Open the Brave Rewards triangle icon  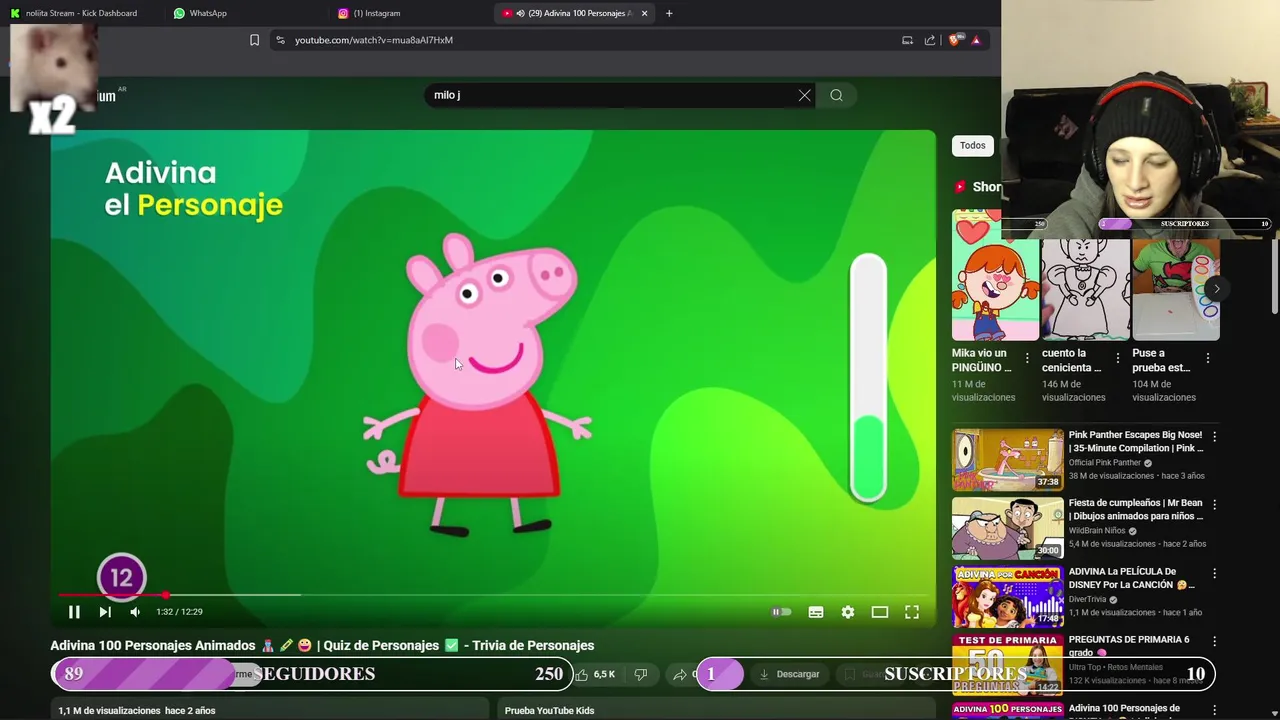(x=976, y=40)
